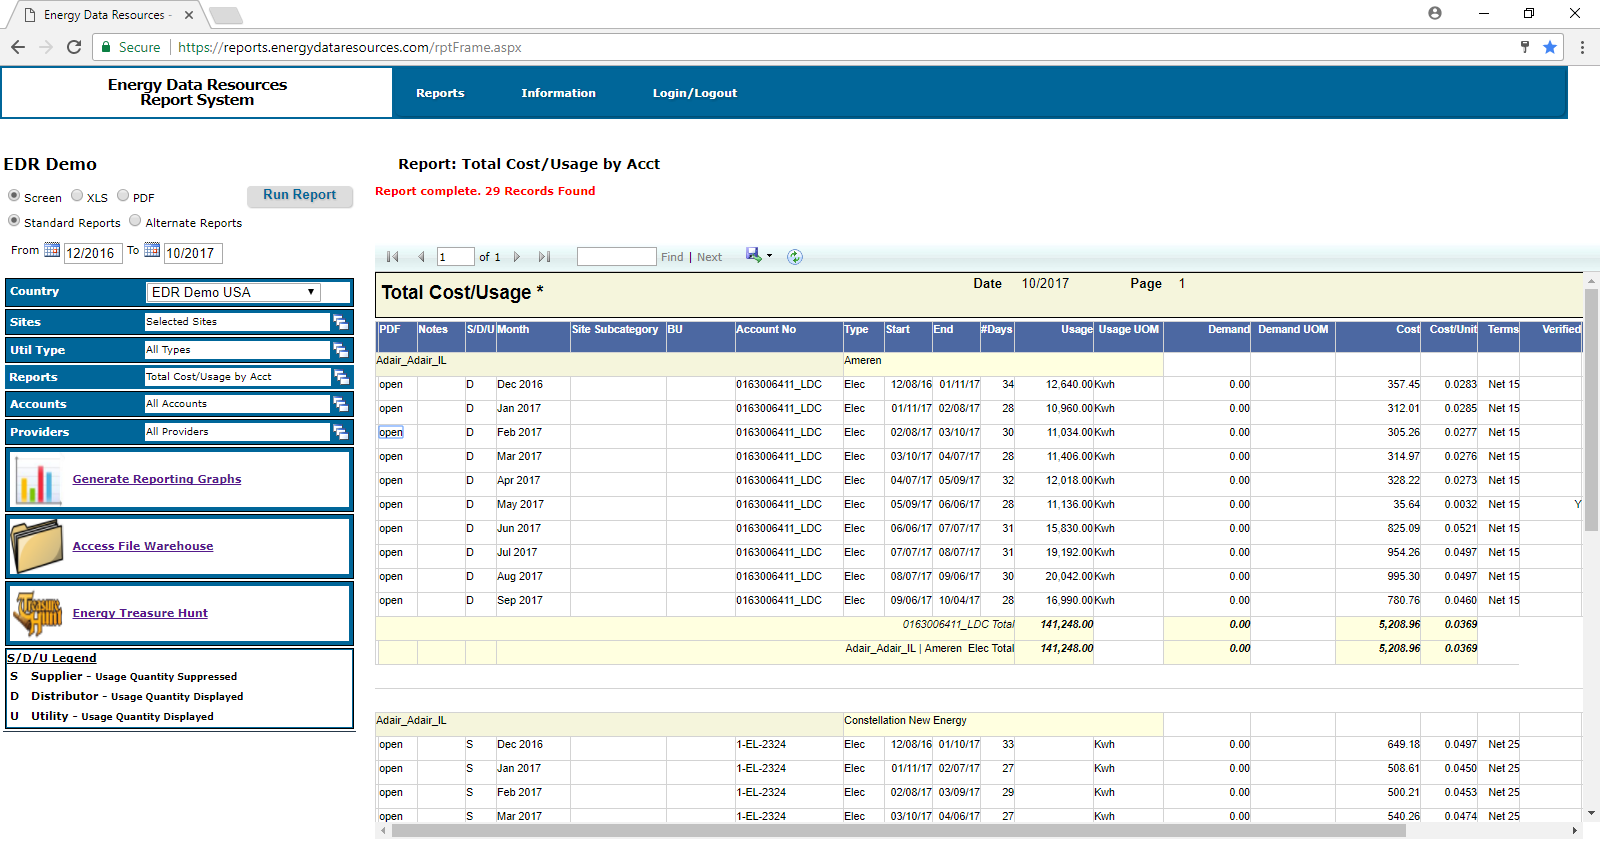This screenshot has height=860, width=1600.
Task: Go to previous report page arrow
Action: [421, 257]
